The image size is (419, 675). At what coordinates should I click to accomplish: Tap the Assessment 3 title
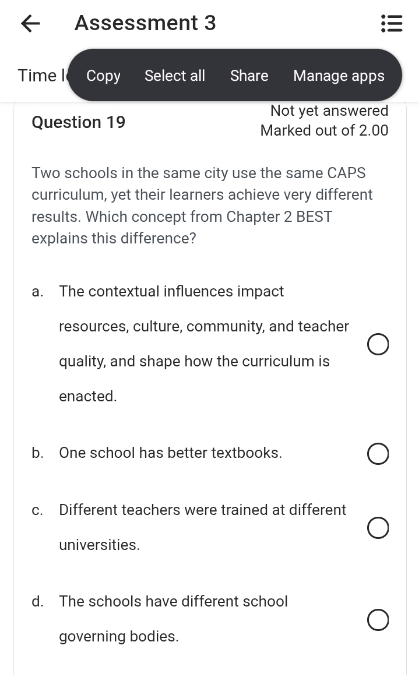pyautogui.click(x=145, y=23)
